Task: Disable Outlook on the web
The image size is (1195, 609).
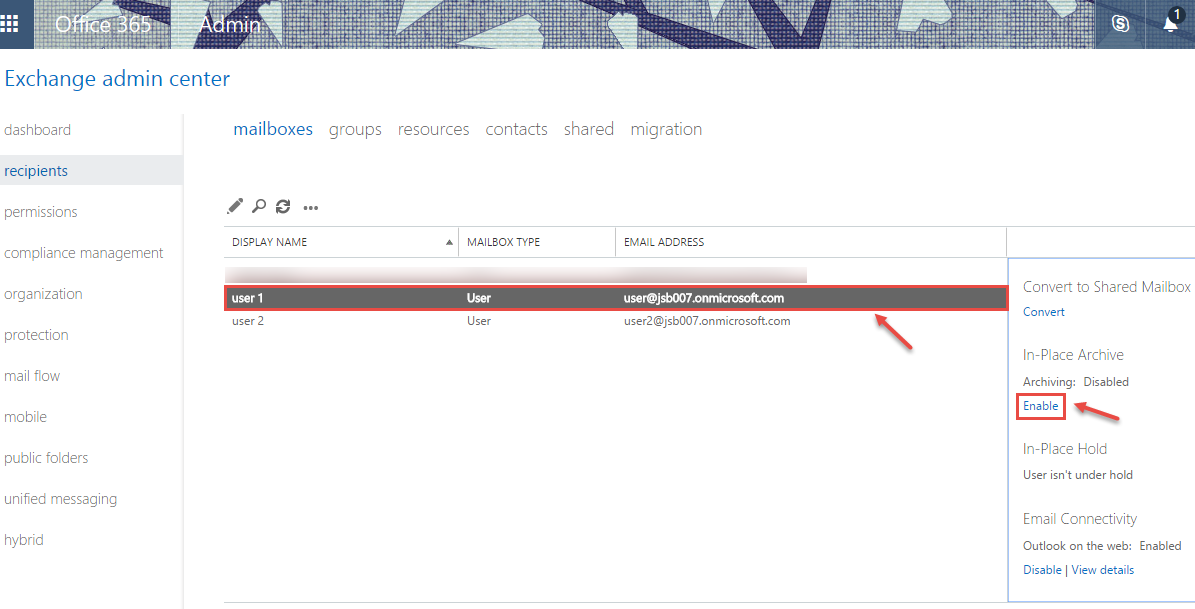Action: click(1042, 570)
